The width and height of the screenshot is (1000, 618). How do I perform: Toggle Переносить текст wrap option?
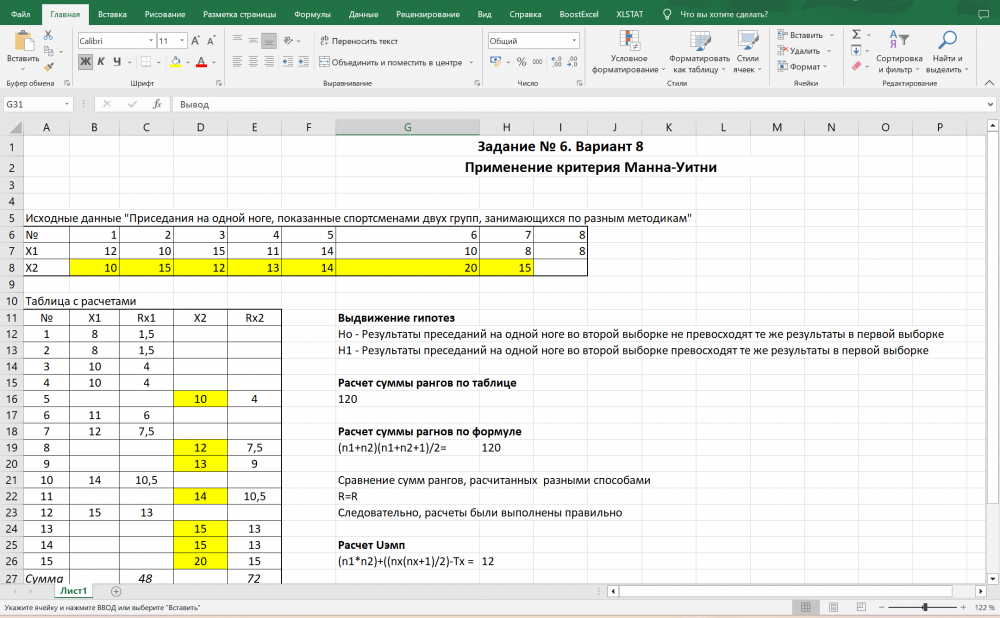click(357, 41)
